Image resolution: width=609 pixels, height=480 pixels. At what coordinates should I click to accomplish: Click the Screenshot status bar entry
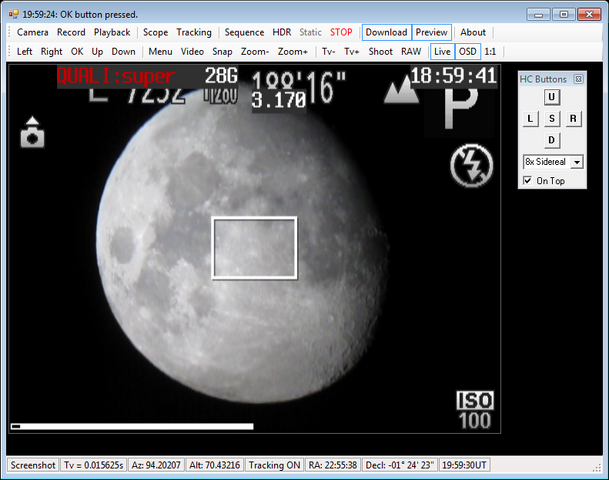point(33,465)
